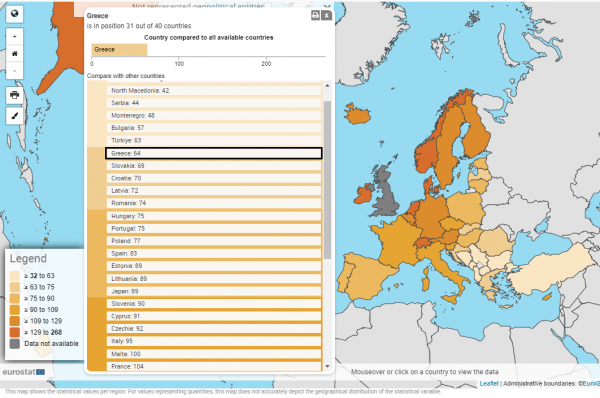Select the Türkiye: 63 row
Viewport: 600px width, 398px height.
click(214, 140)
